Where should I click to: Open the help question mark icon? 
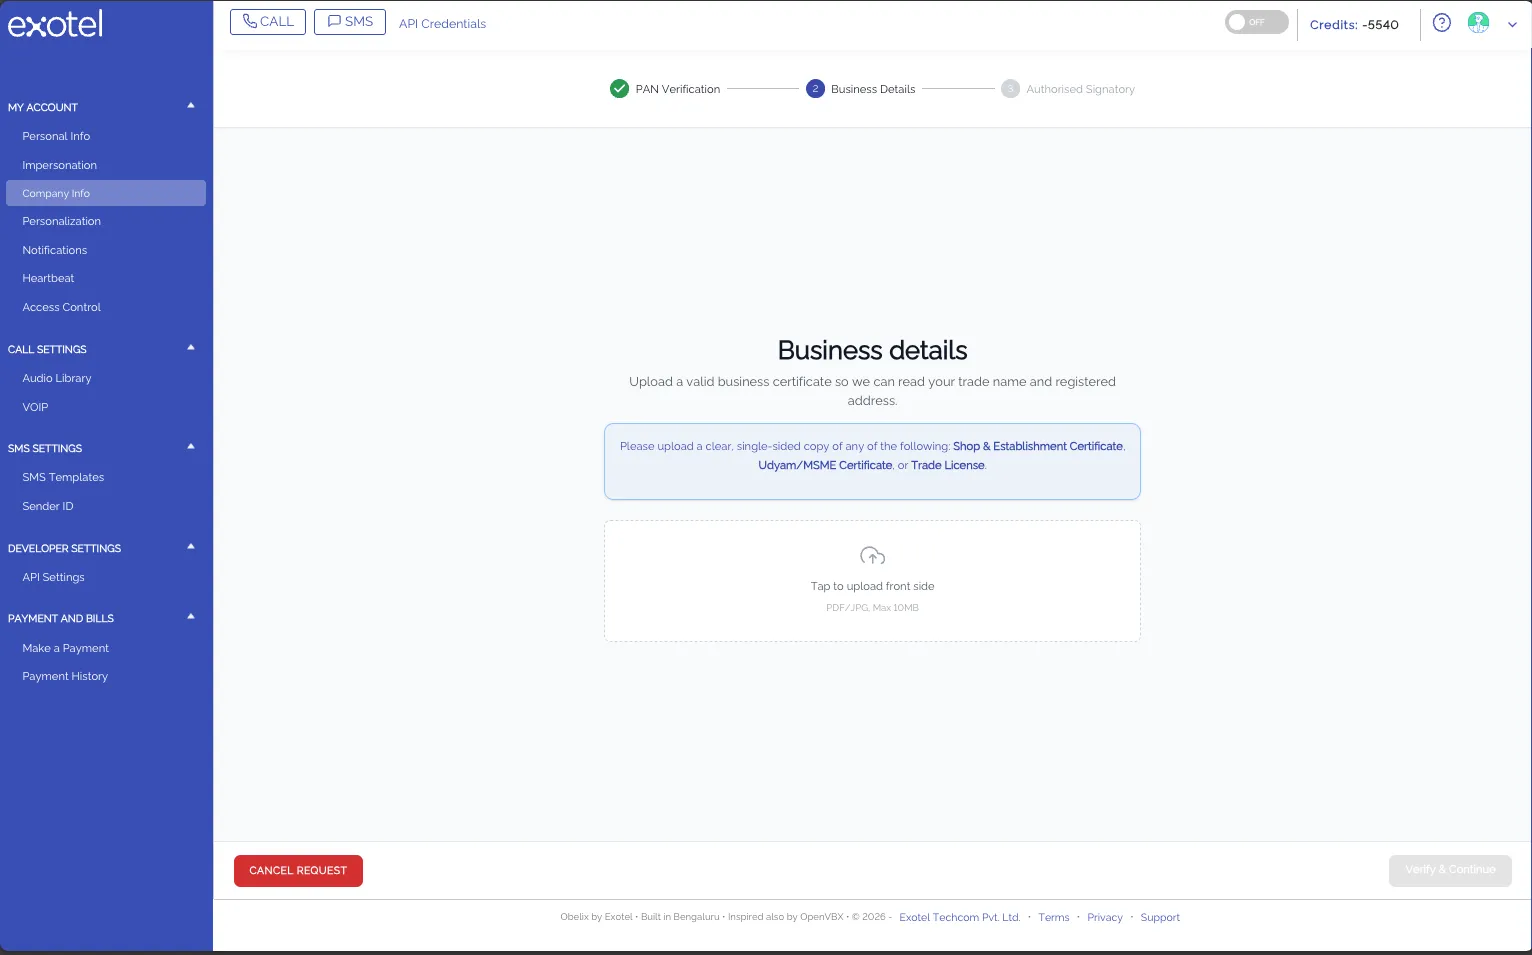click(x=1441, y=23)
